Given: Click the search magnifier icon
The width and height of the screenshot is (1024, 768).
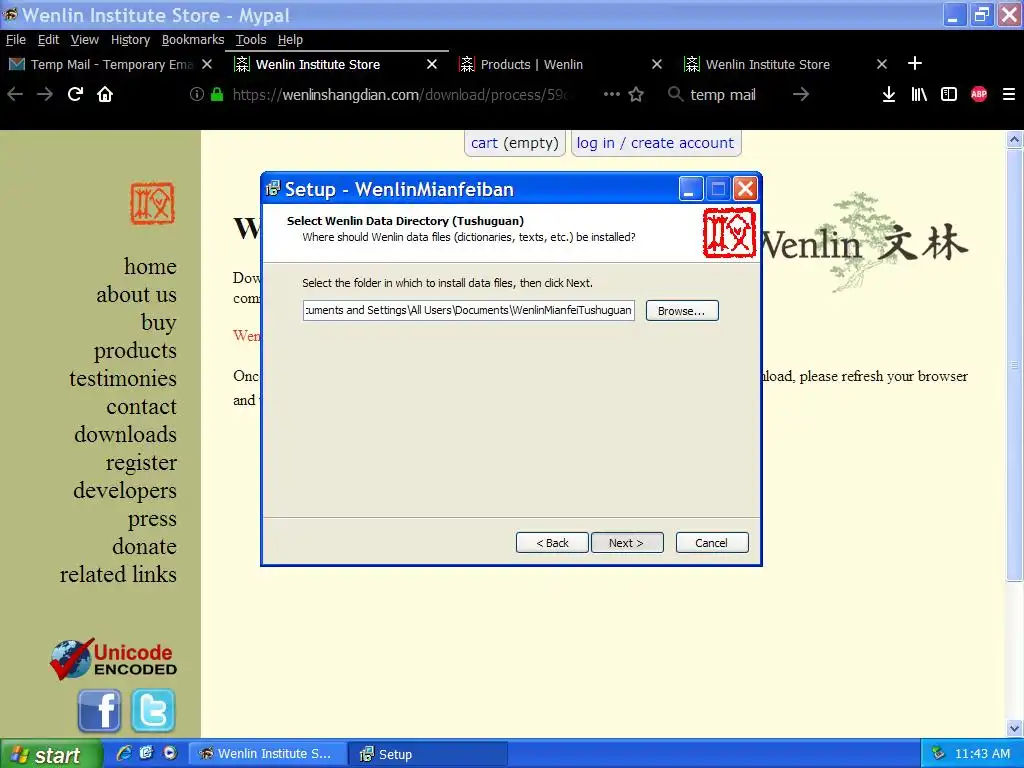Looking at the screenshot, I should coord(675,94).
